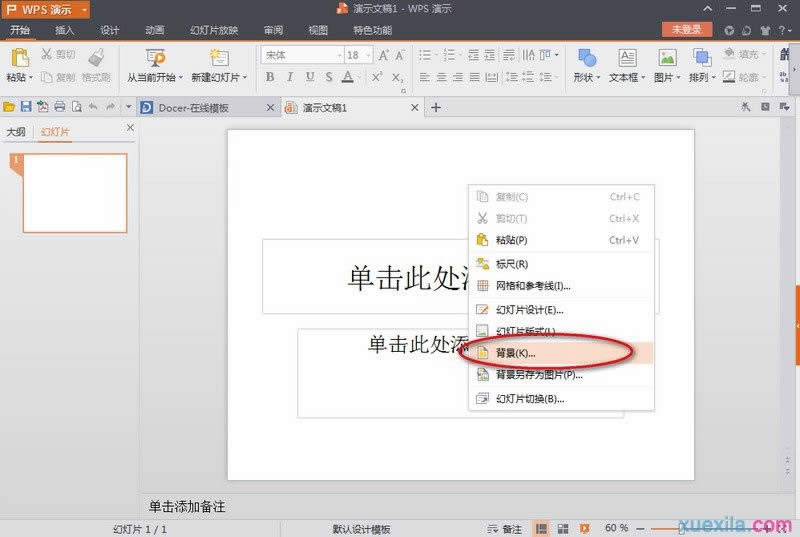
Task: Insert a text box using 文本框 icon
Action: 627,58
